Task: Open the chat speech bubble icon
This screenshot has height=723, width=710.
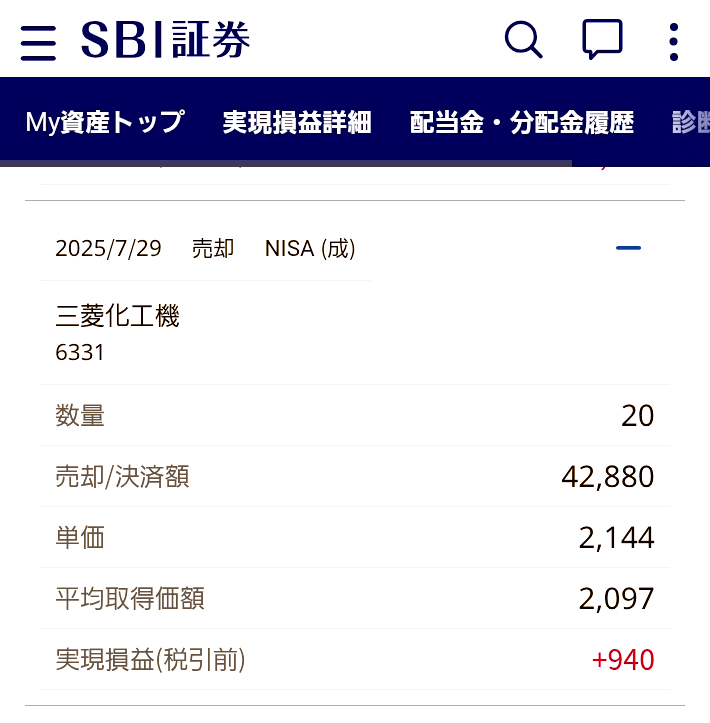Action: tap(602, 41)
